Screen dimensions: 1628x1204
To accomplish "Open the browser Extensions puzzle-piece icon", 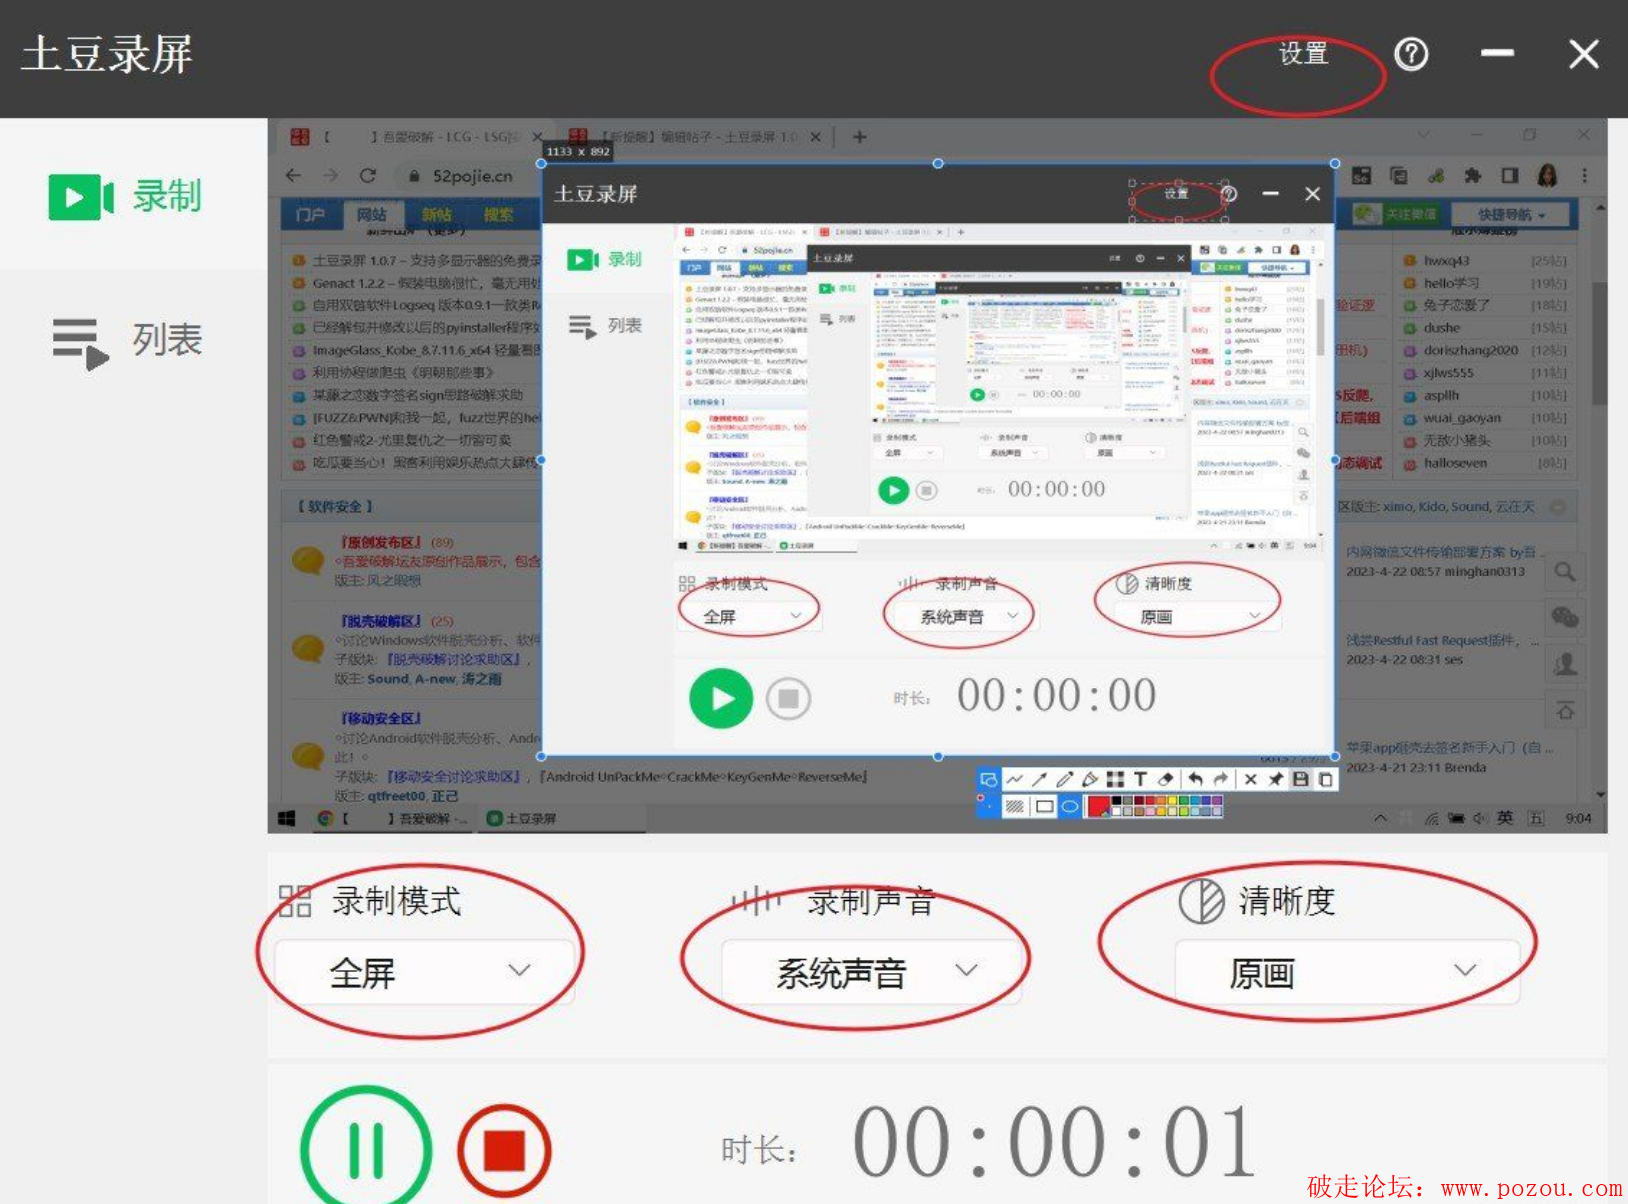I will point(1472,176).
